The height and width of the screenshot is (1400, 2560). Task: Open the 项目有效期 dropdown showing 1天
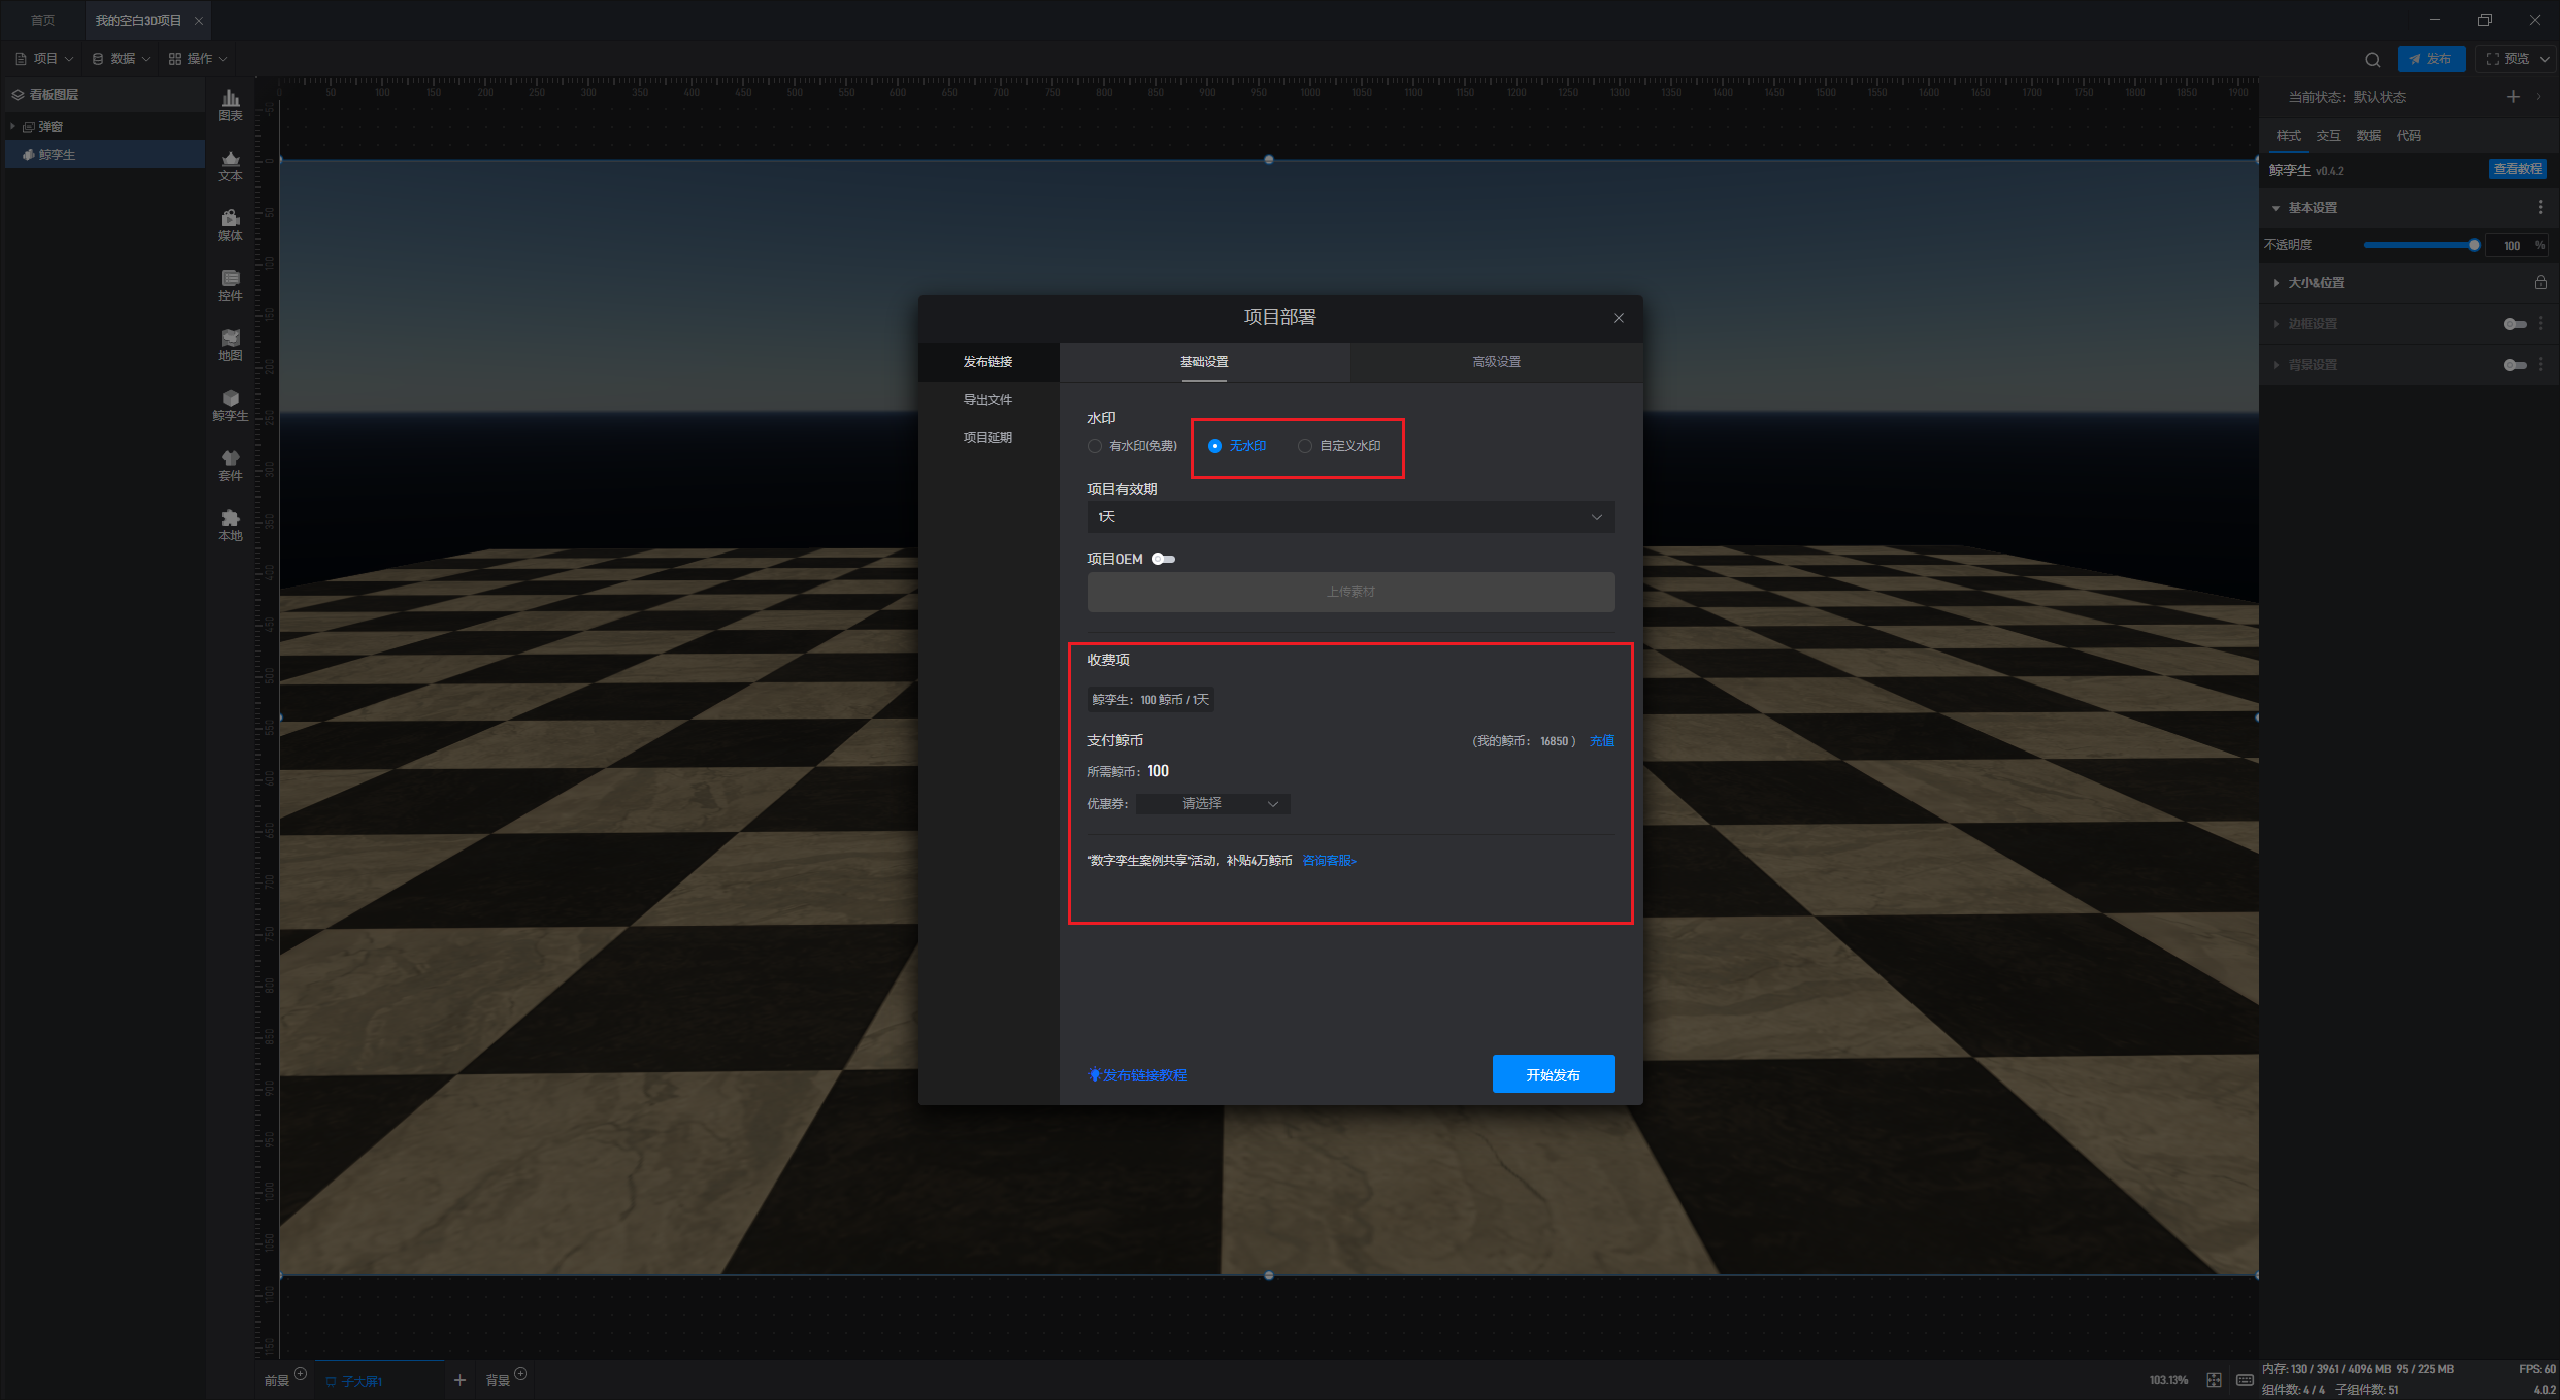[x=1350, y=517]
